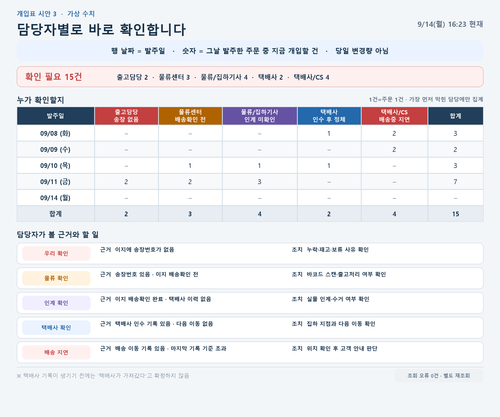The image size is (500, 417).
Task: Click the '확인 필요 15건' alert heading
Action: point(53,77)
